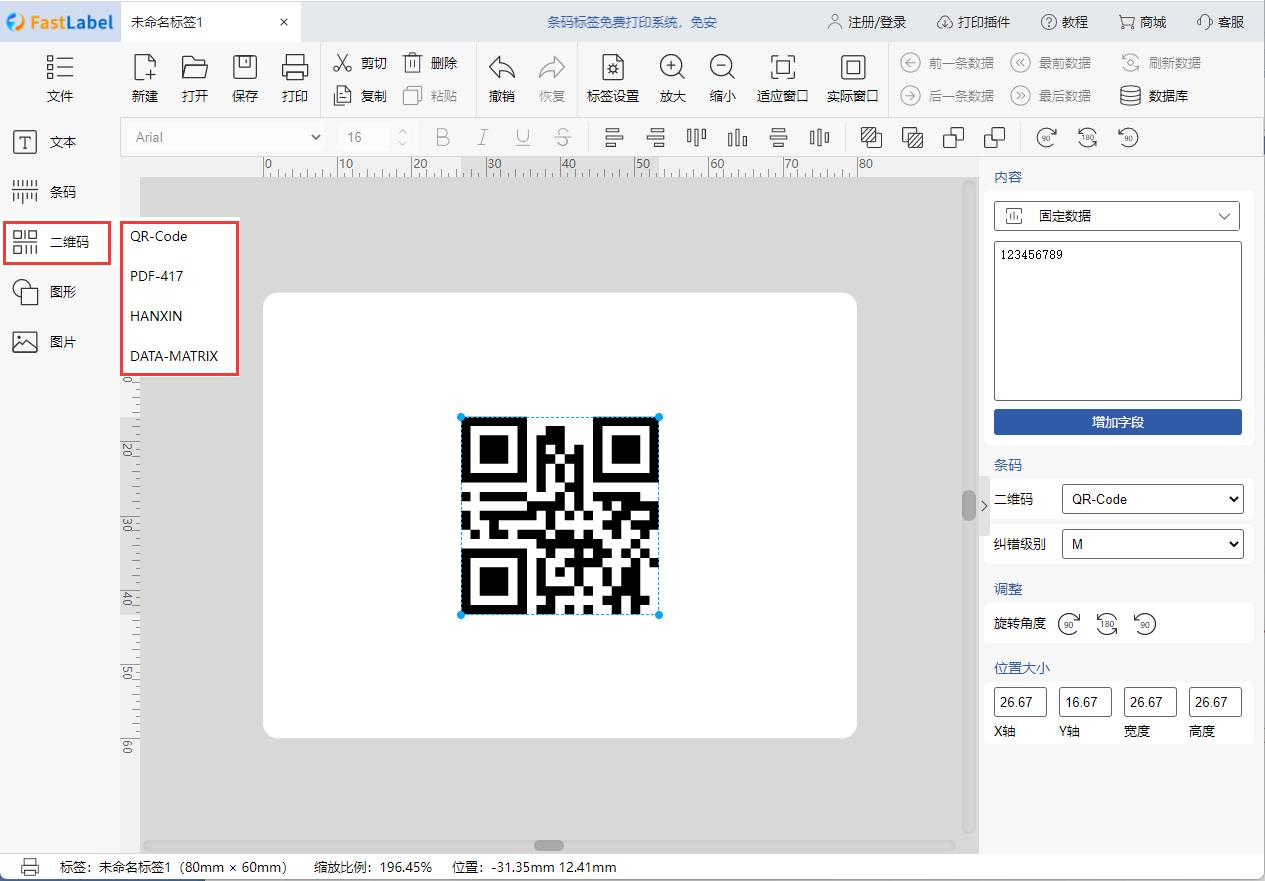Select the 文本 text tool
Screen dimensions: 1265x881
point(44,142)
